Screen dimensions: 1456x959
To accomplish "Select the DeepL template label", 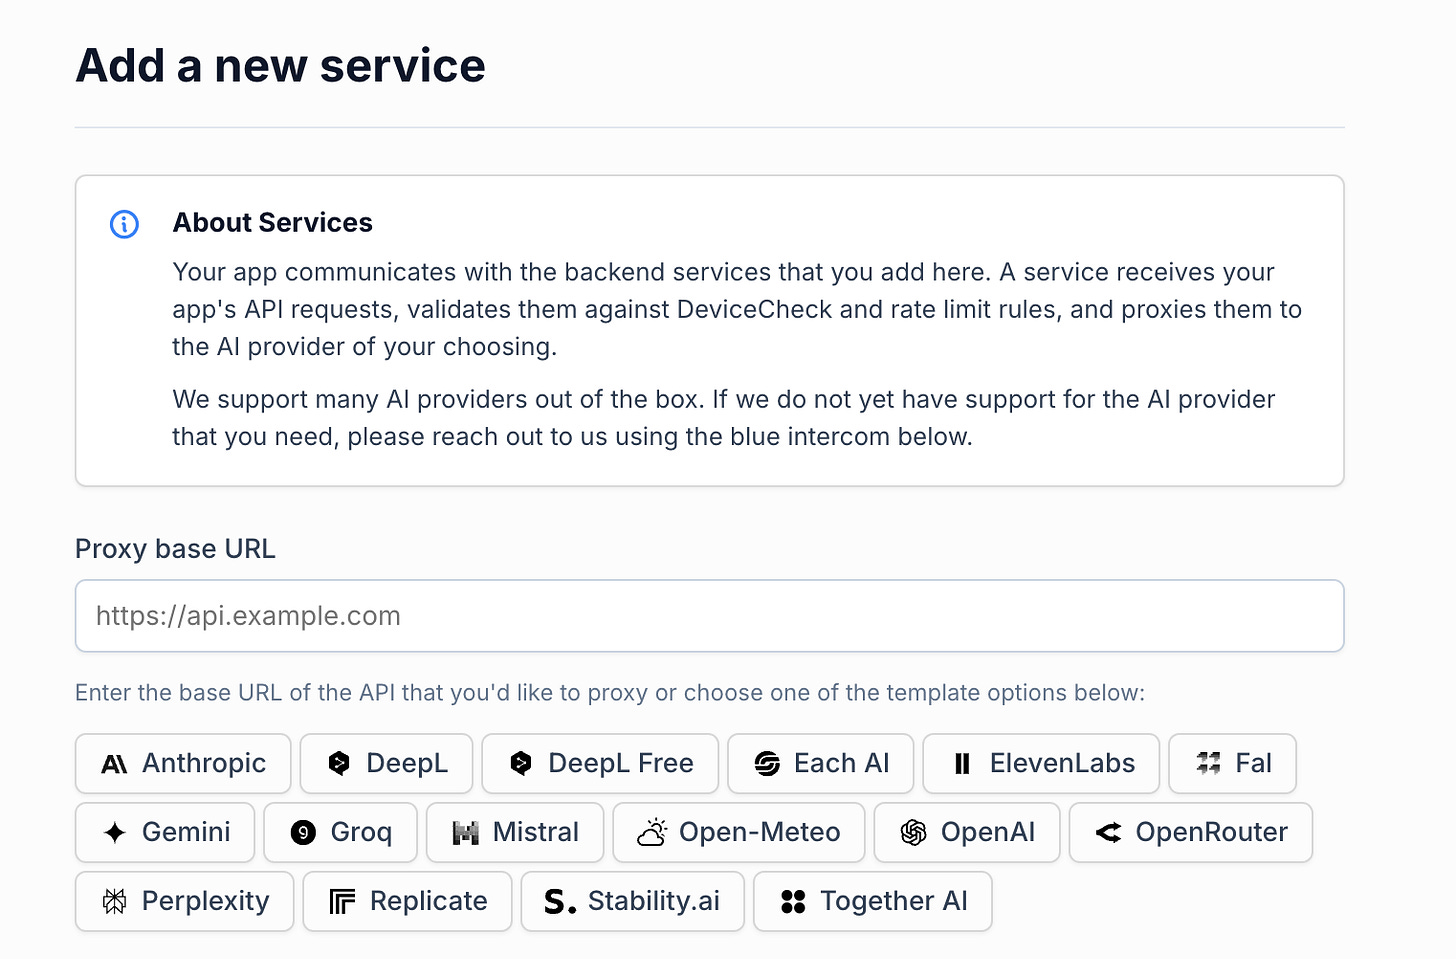I will [x=407, y=764].
